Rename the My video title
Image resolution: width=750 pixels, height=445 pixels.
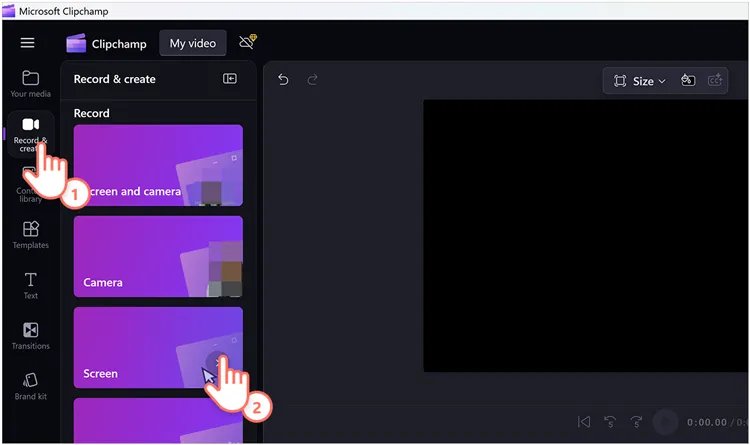pyautogui.click(x=193, y=43)
